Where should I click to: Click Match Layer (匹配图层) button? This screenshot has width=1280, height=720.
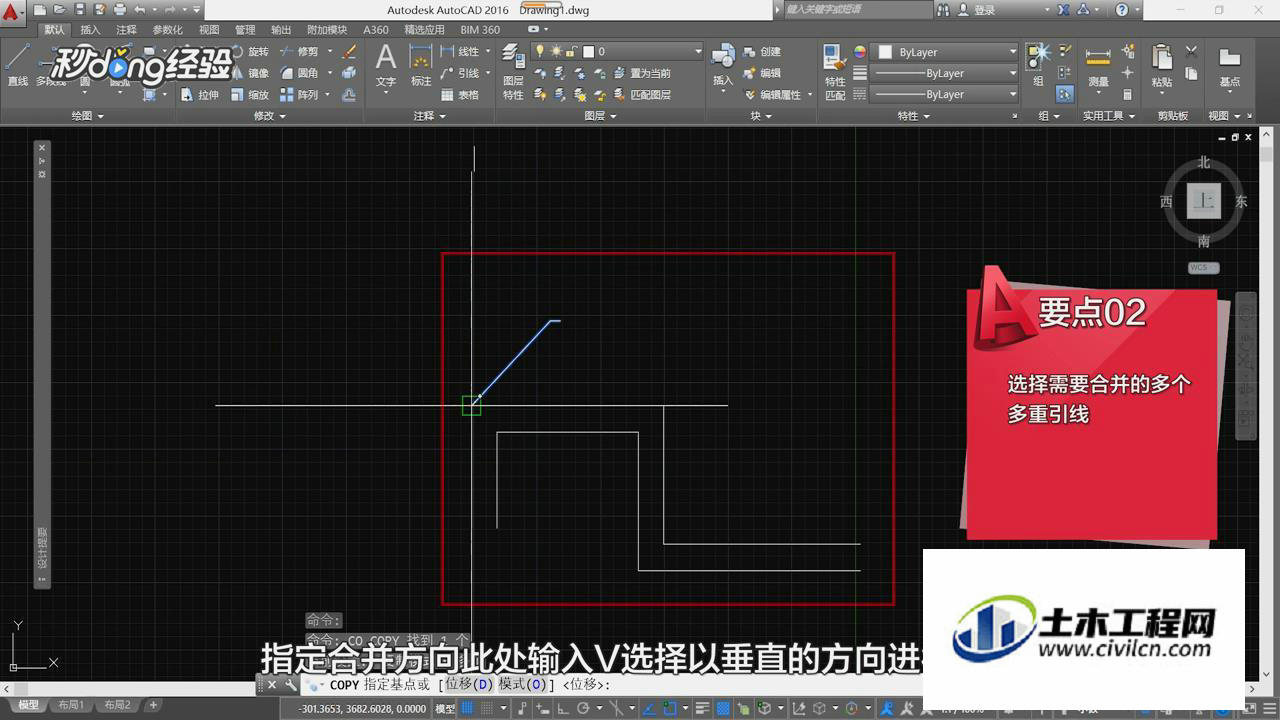pyautogui.click(x=642, y=95)
